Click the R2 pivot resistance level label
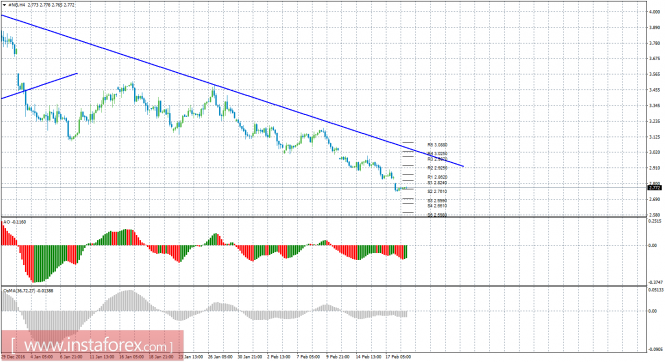Screen dimensions: 665x362 tap(437, 168)
